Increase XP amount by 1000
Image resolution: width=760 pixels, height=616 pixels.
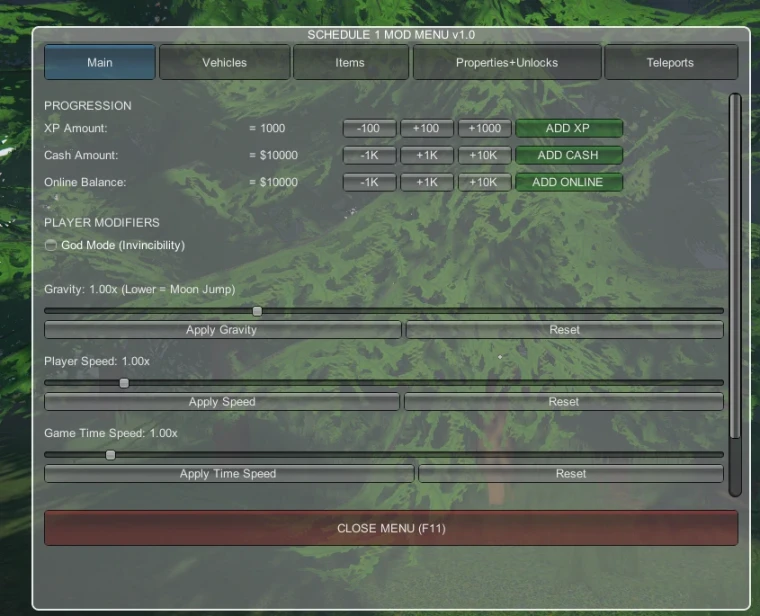pos(484,128)
